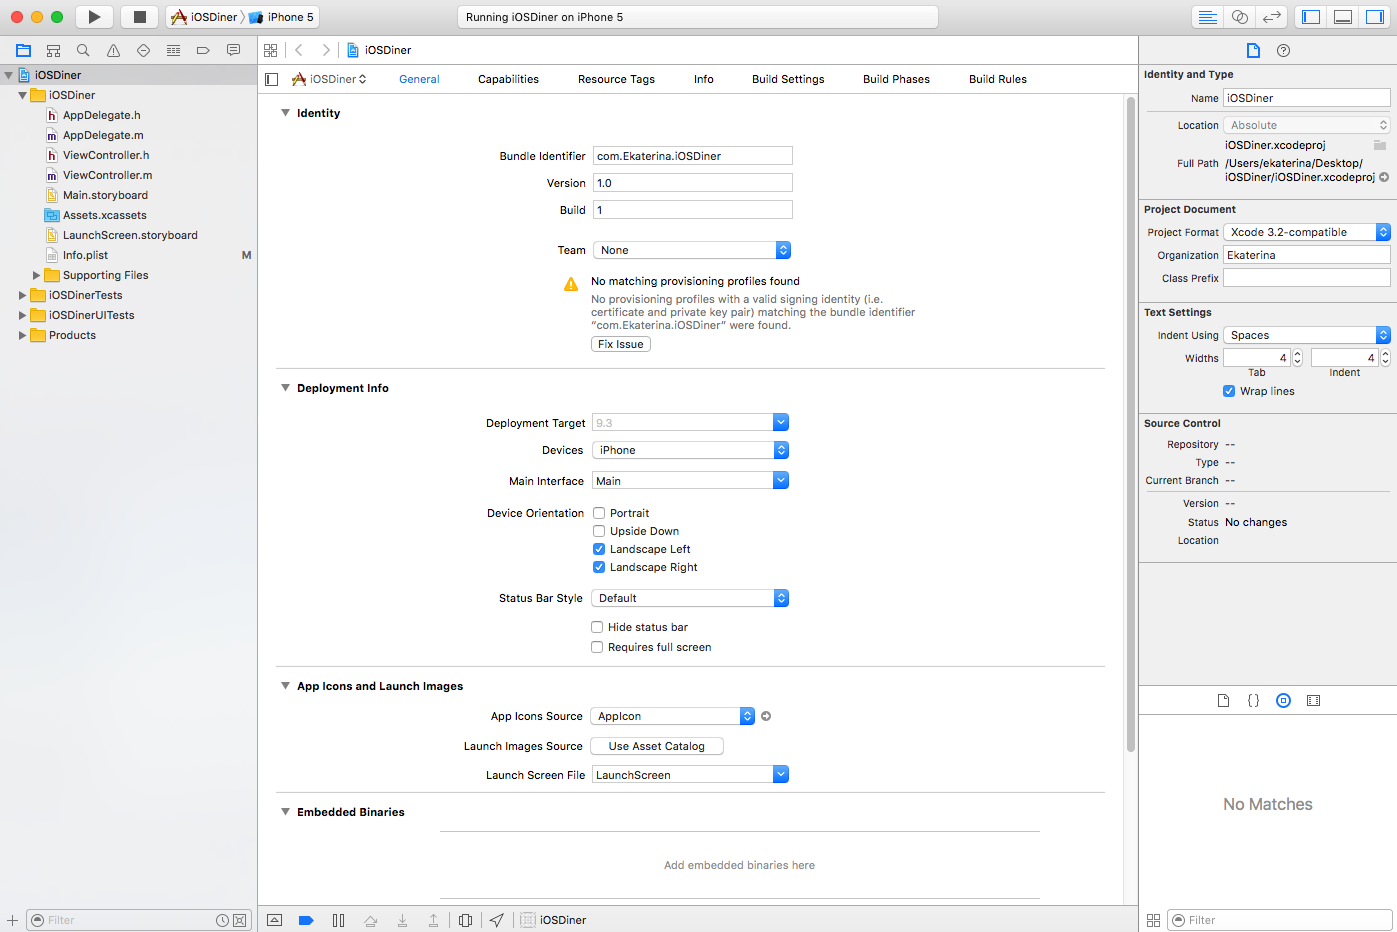Switch to the Build Rules tab
The height and width of the screenshot is (932, 1397).
click(x=998, y=79)
